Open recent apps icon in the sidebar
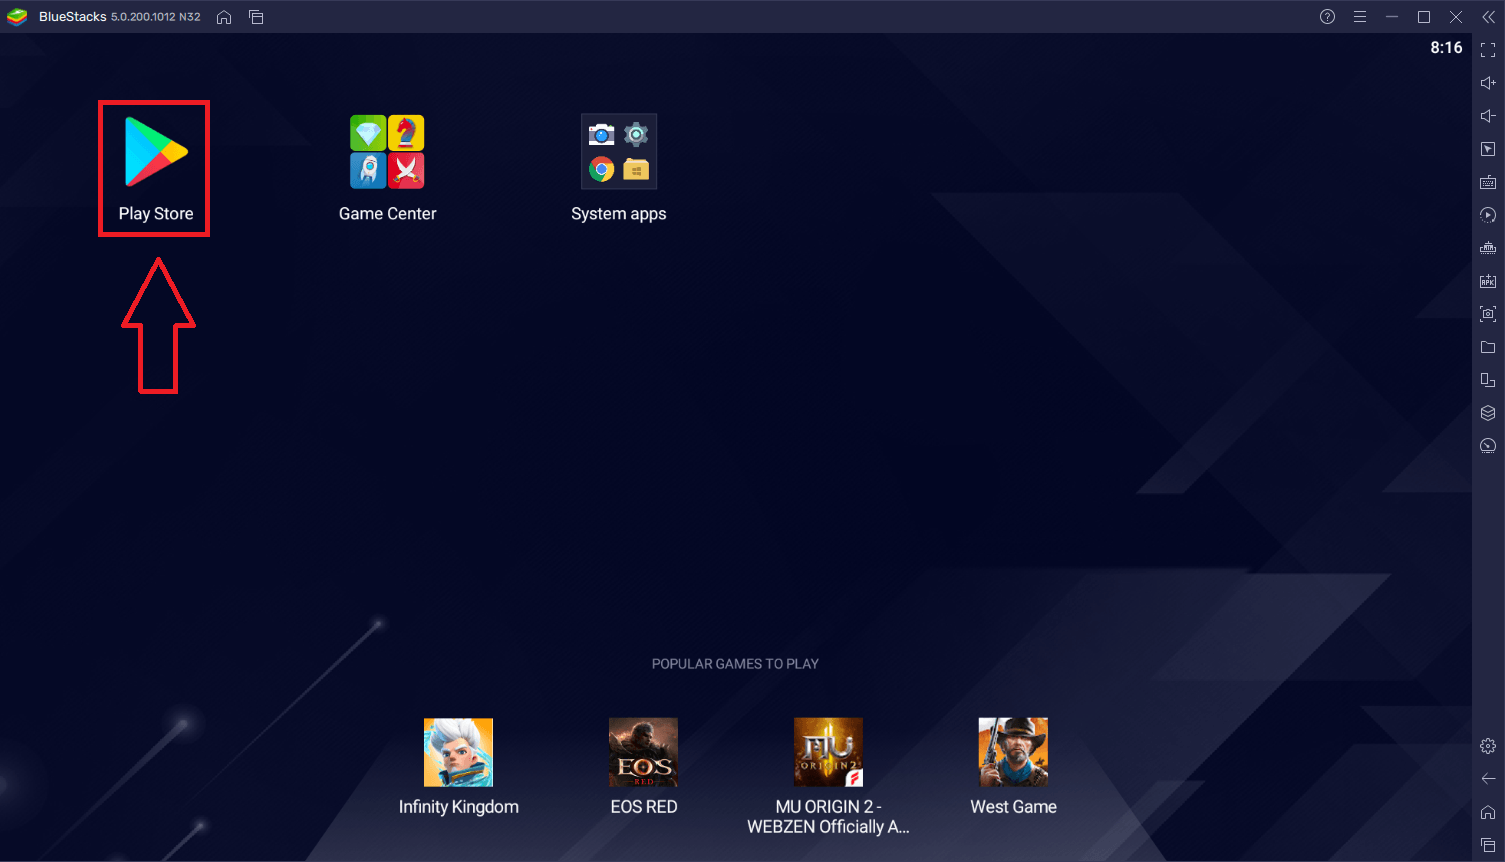1505x862 pixels. [1488, 845]
